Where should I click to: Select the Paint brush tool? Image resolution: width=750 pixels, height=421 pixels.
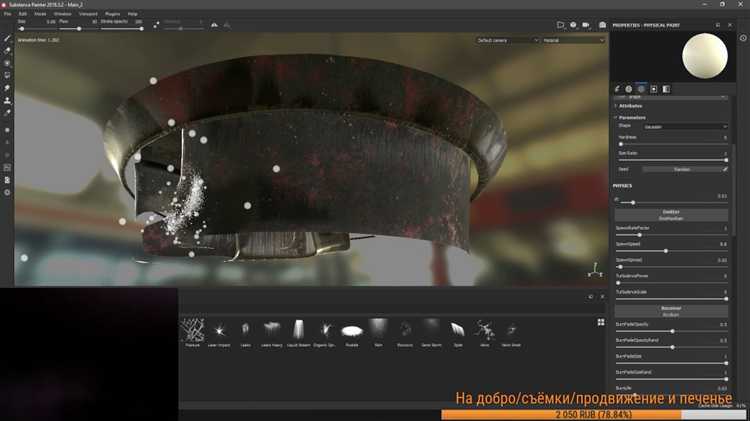click(x=7, y=39)
